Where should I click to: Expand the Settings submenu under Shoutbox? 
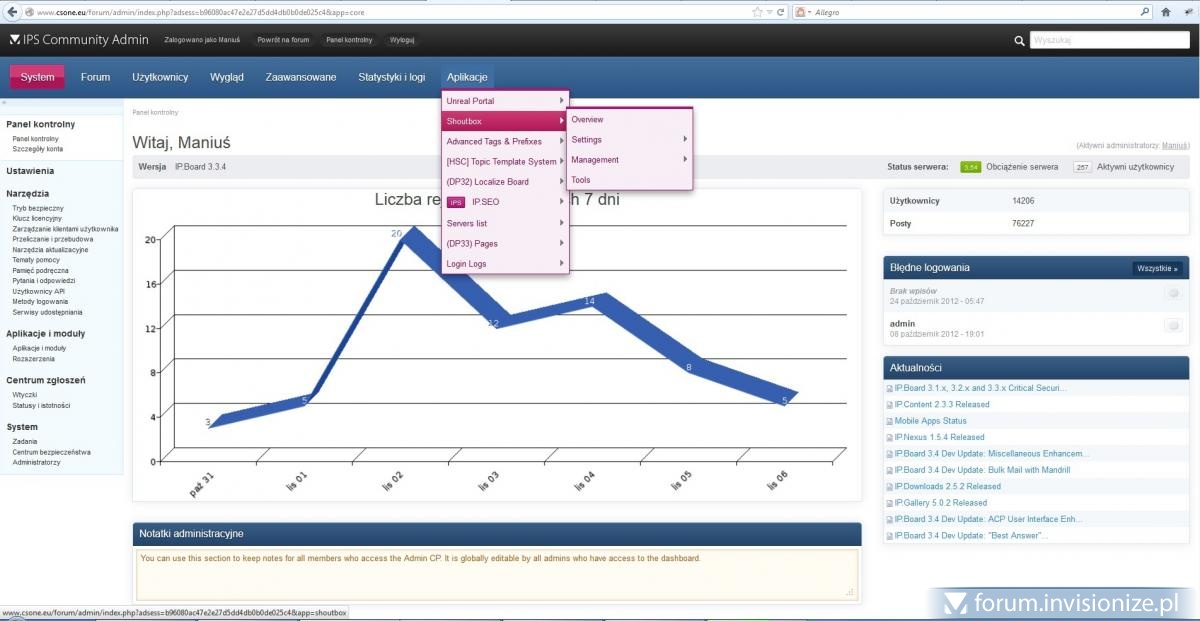pos(629,140)
